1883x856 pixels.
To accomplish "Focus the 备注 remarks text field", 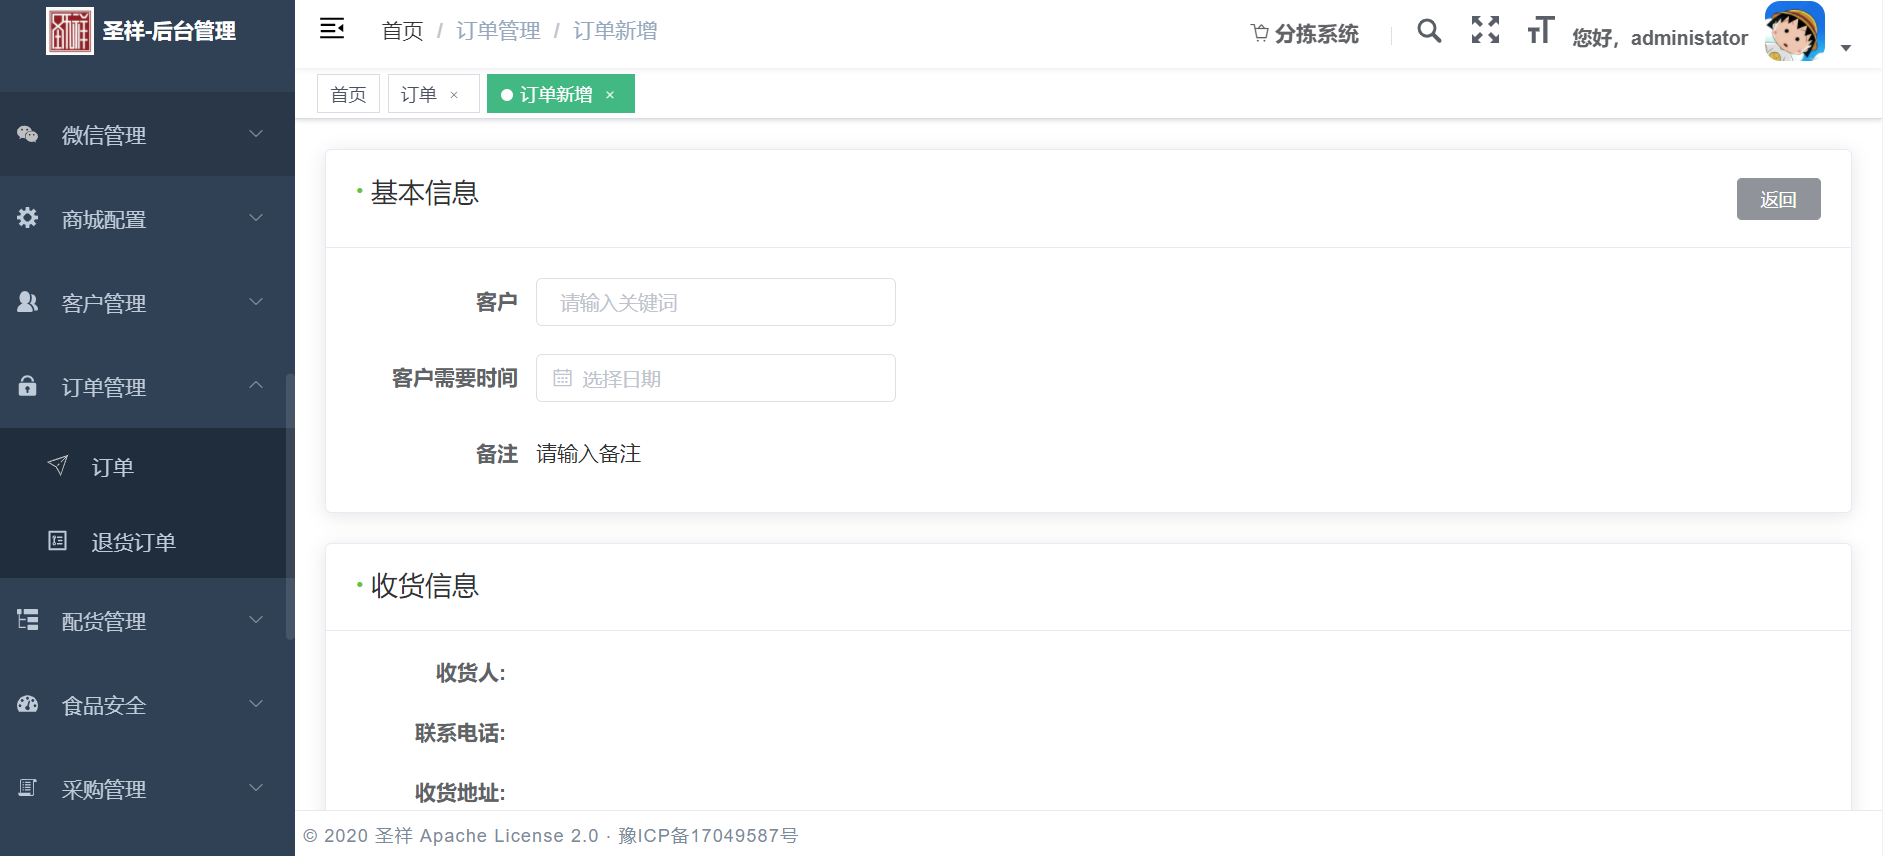I will click(x=589, y=454).
